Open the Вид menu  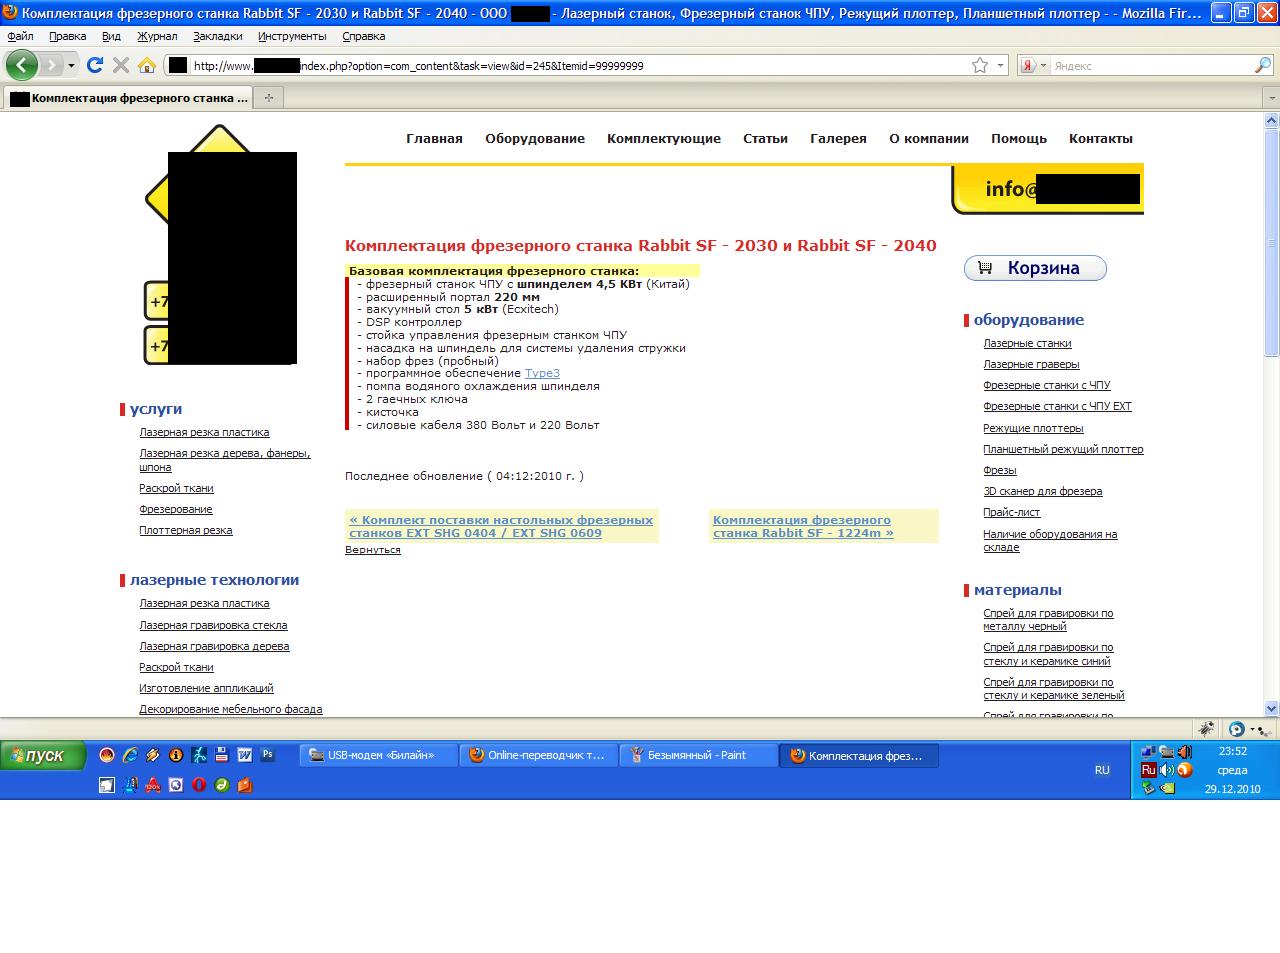click(111, 36)
